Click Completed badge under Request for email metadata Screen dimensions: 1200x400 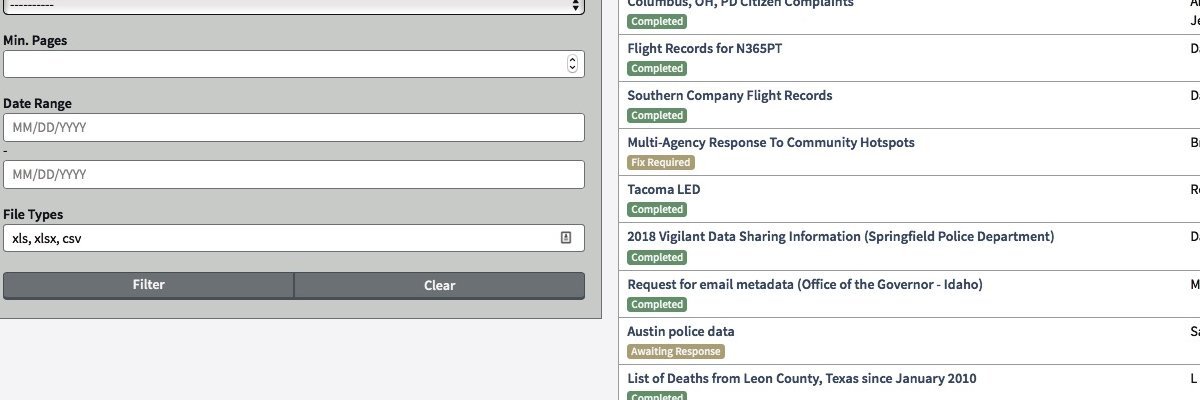click(x=657, y=304)
